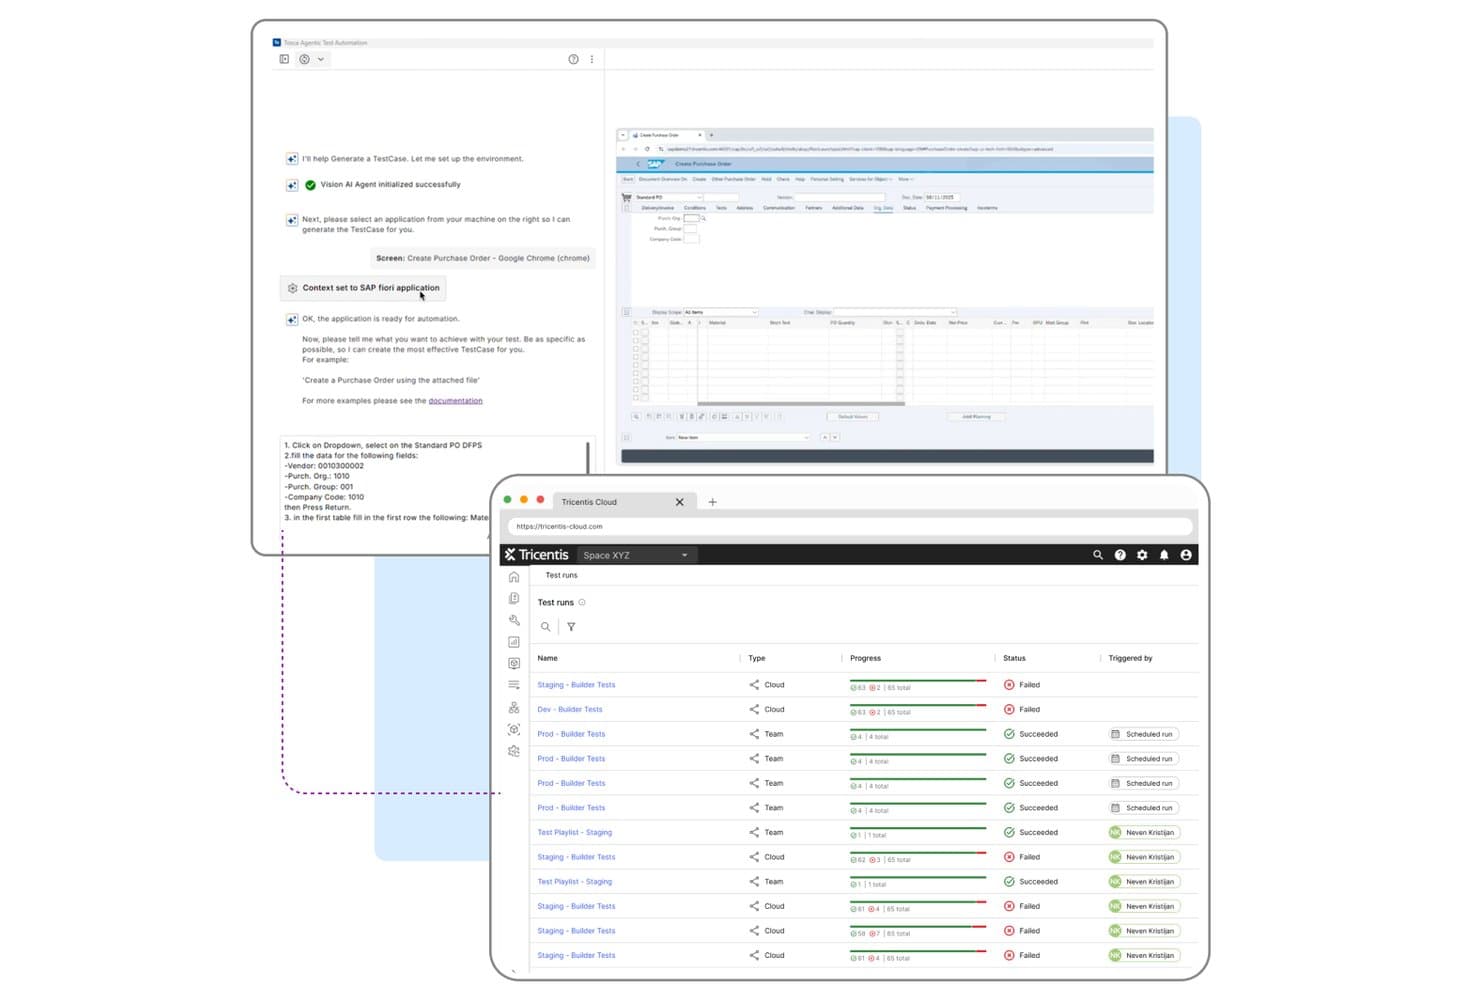Open the Standard PO dropdown in SAP window
1480x987 pixels.
668,197
